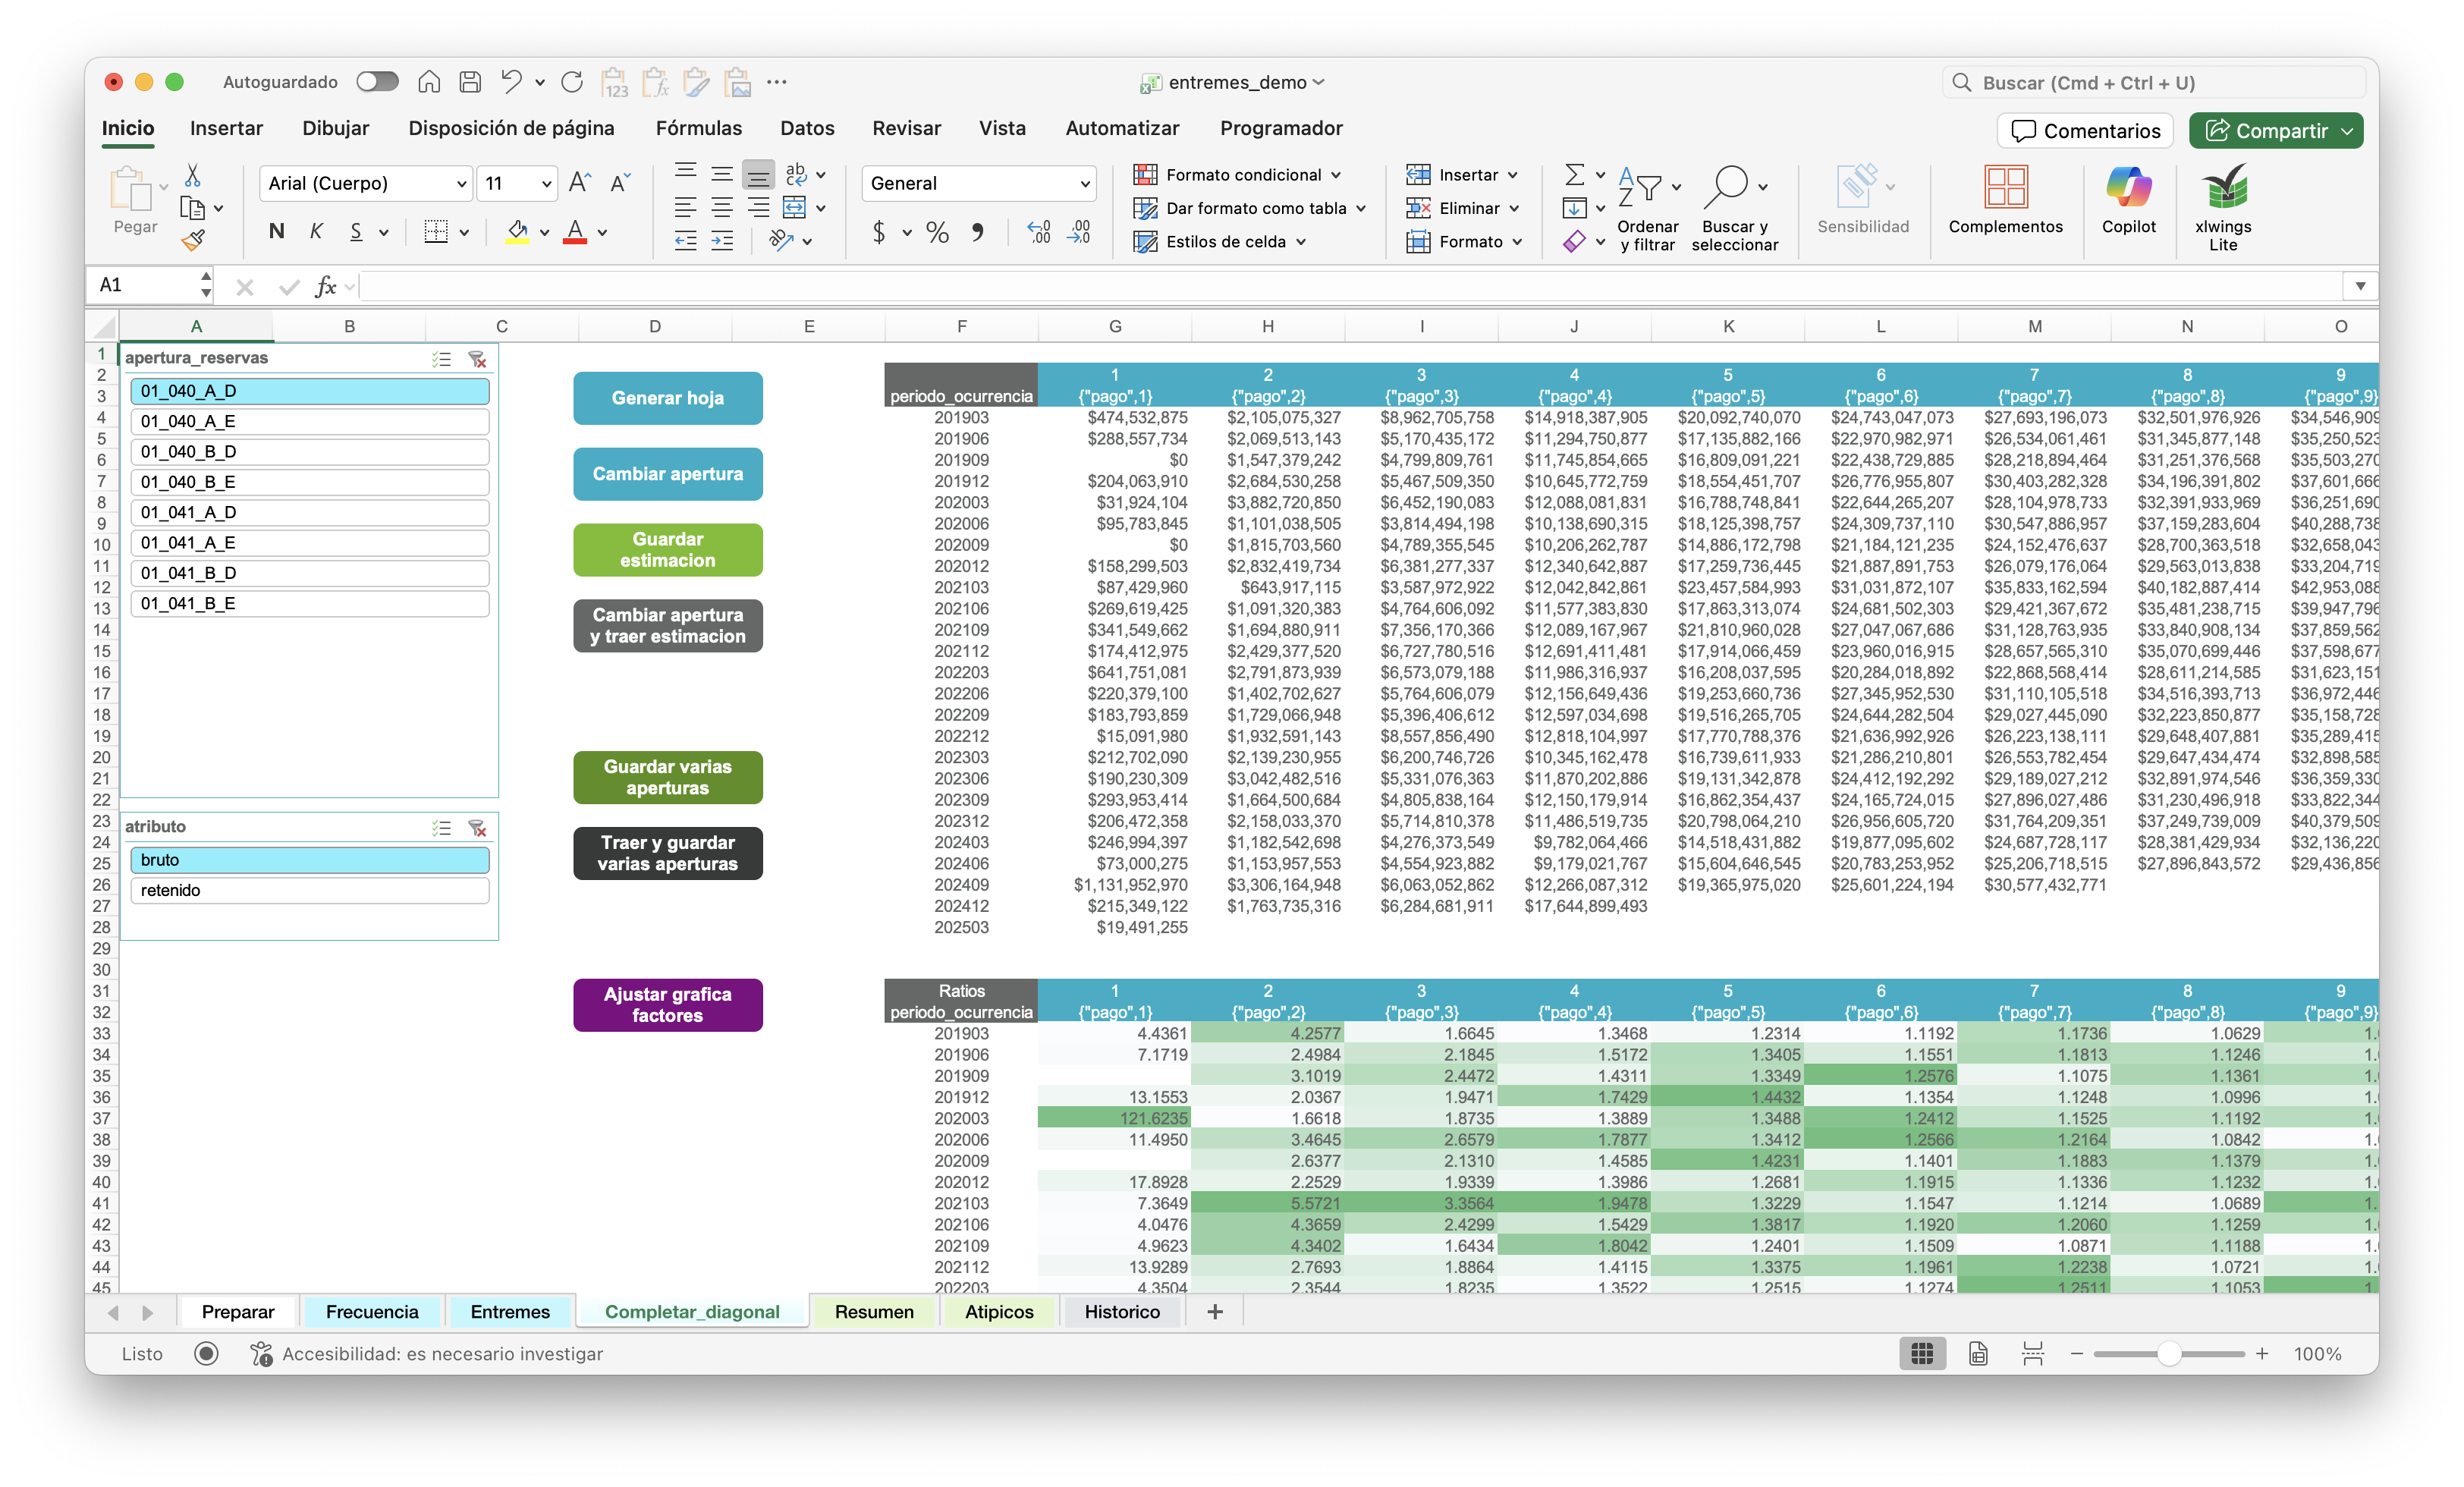Click the Home icon in title bar
Viewport: 2464px width, 1487px height.
(x=429, y=82)
